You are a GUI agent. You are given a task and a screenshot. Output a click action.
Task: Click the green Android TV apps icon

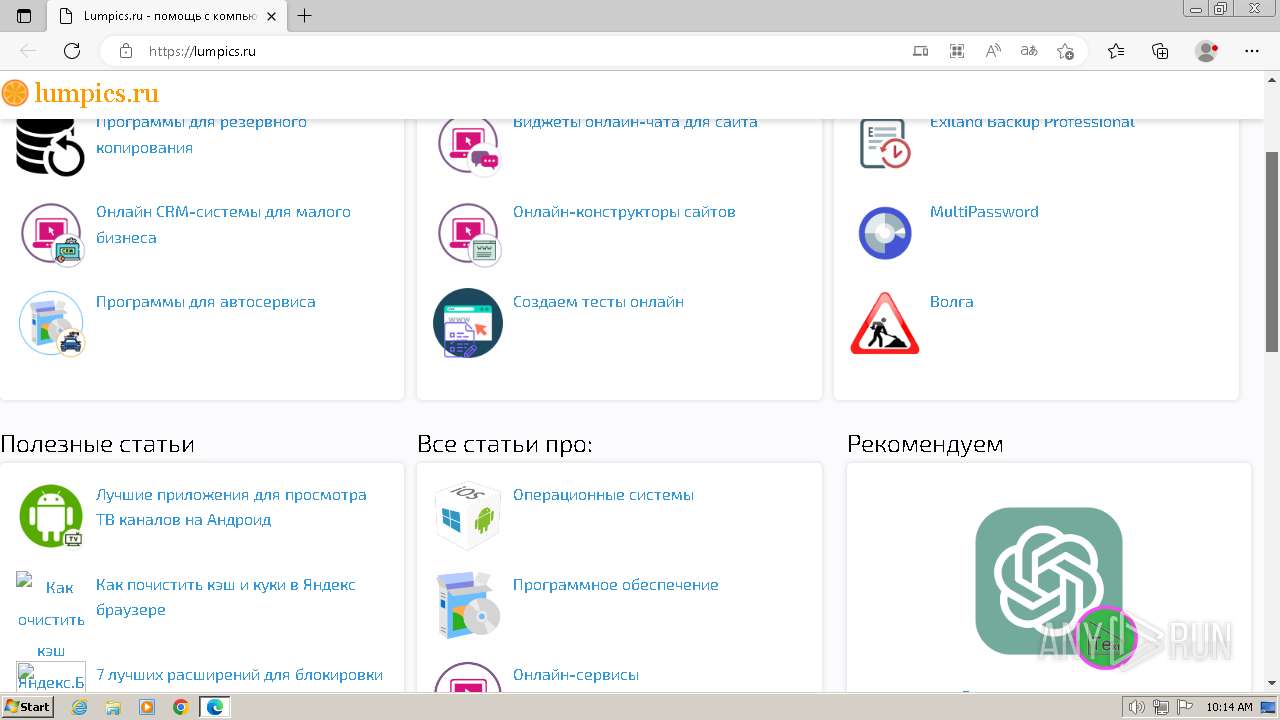(x=51, y=516)
